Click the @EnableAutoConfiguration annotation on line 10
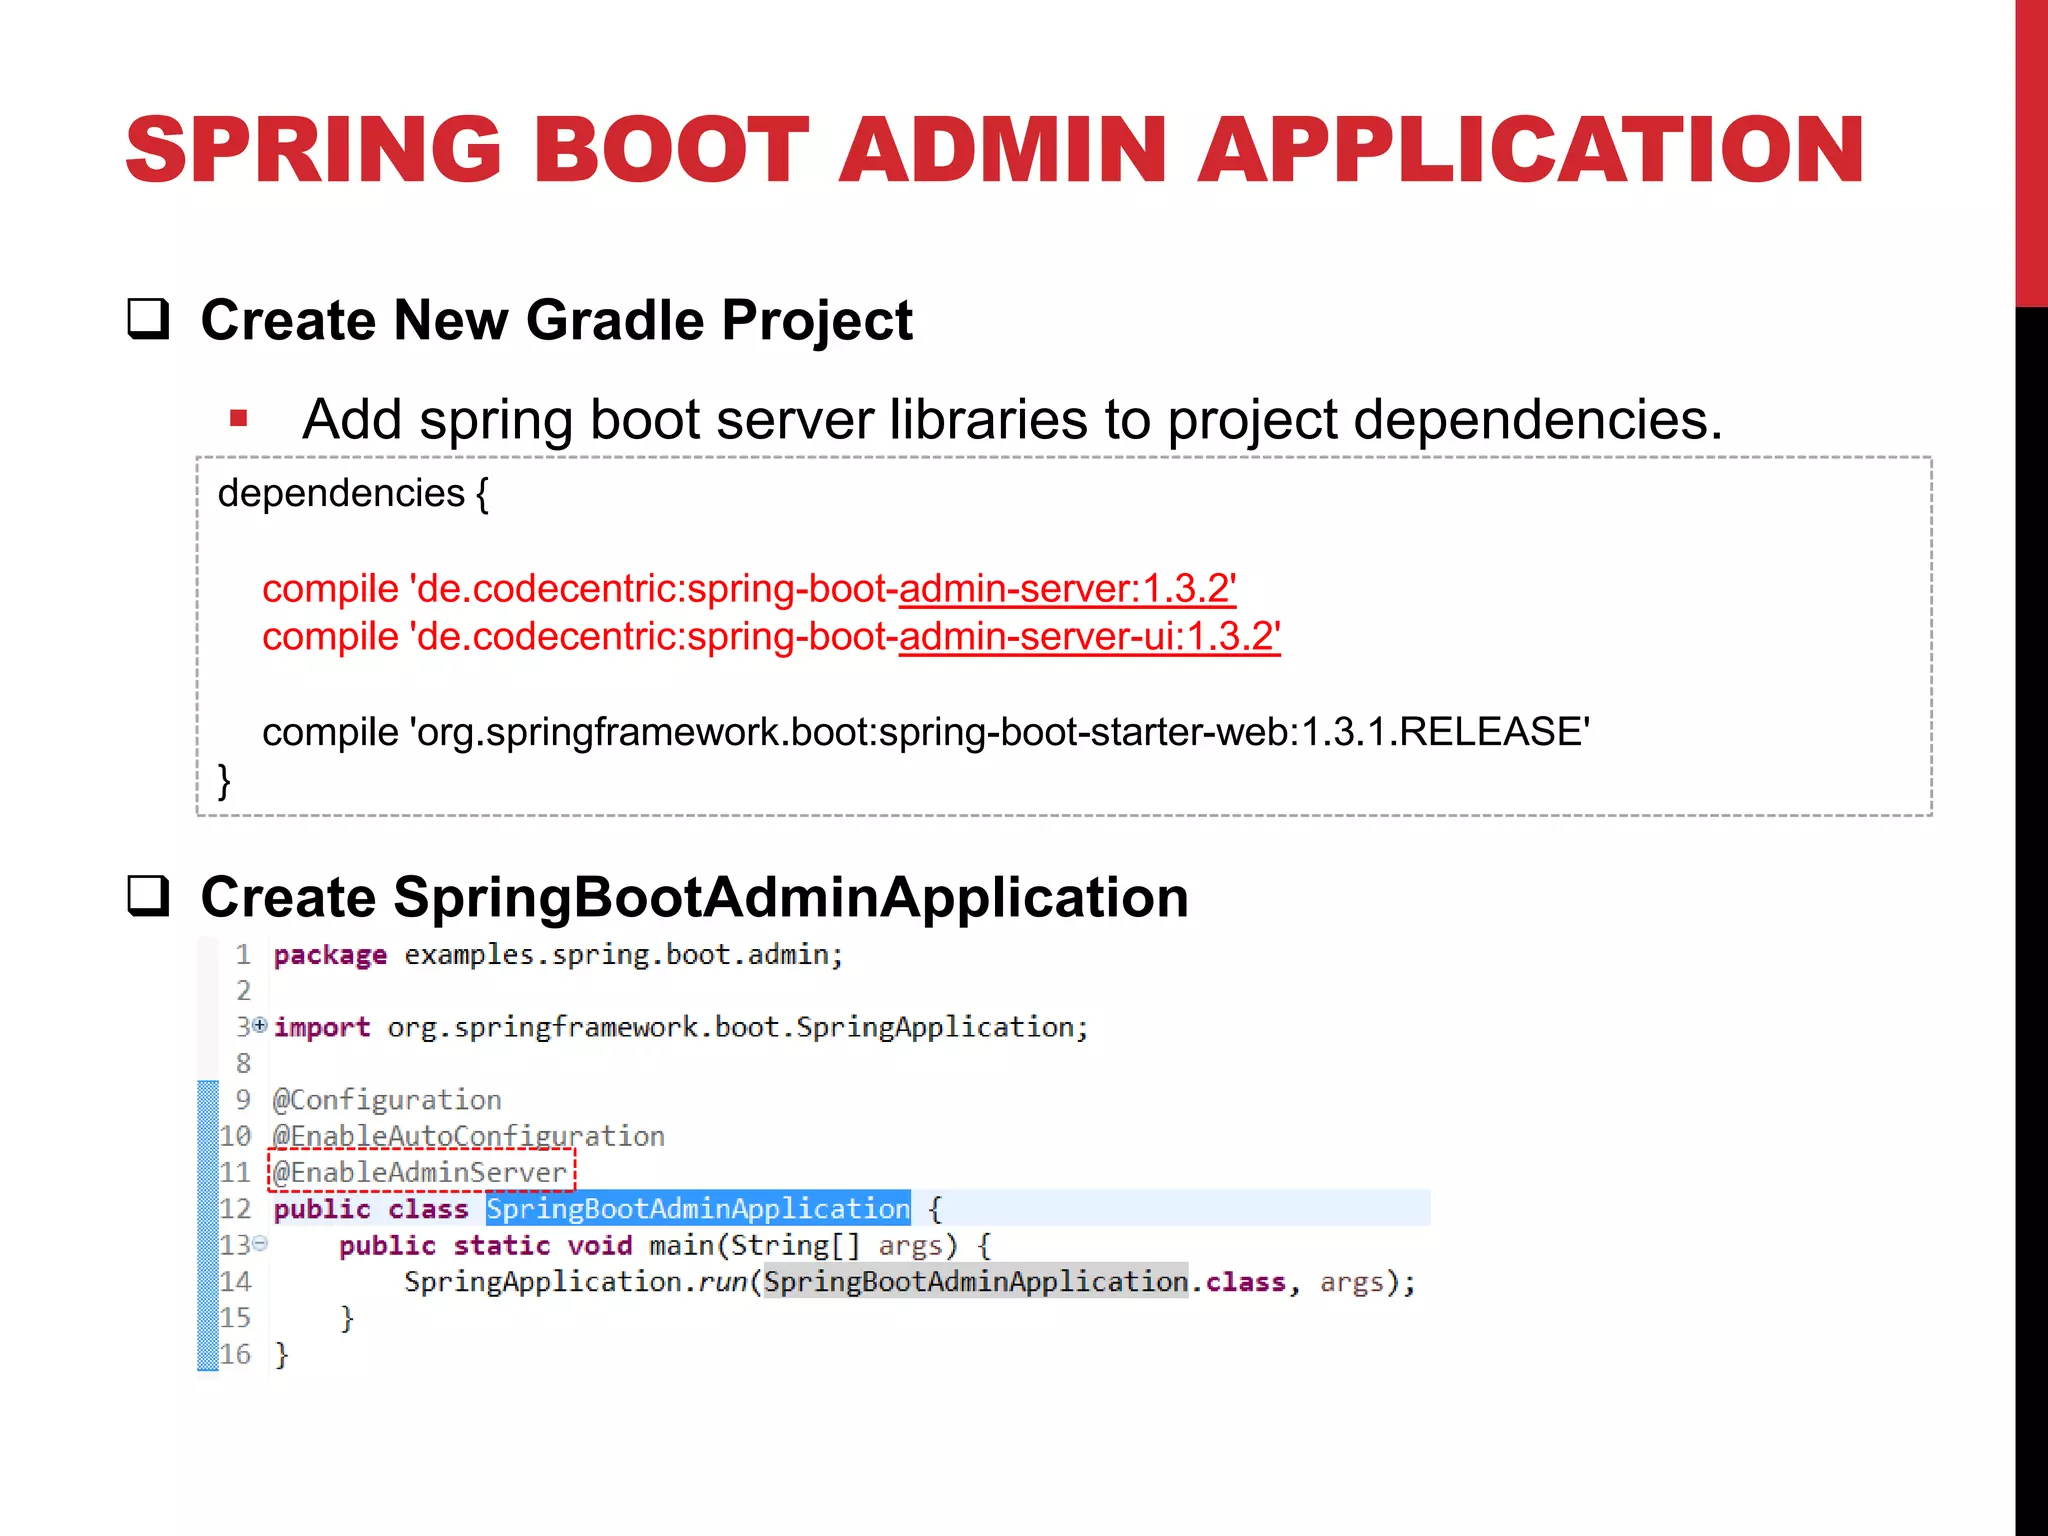 point(468,1136)
